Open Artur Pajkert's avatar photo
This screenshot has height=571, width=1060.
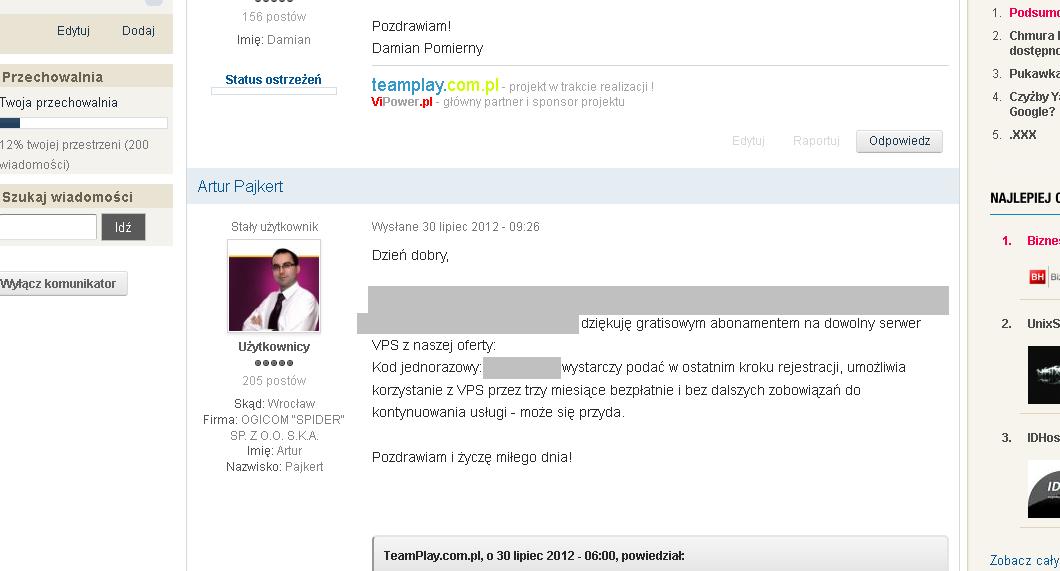point(274,286)
